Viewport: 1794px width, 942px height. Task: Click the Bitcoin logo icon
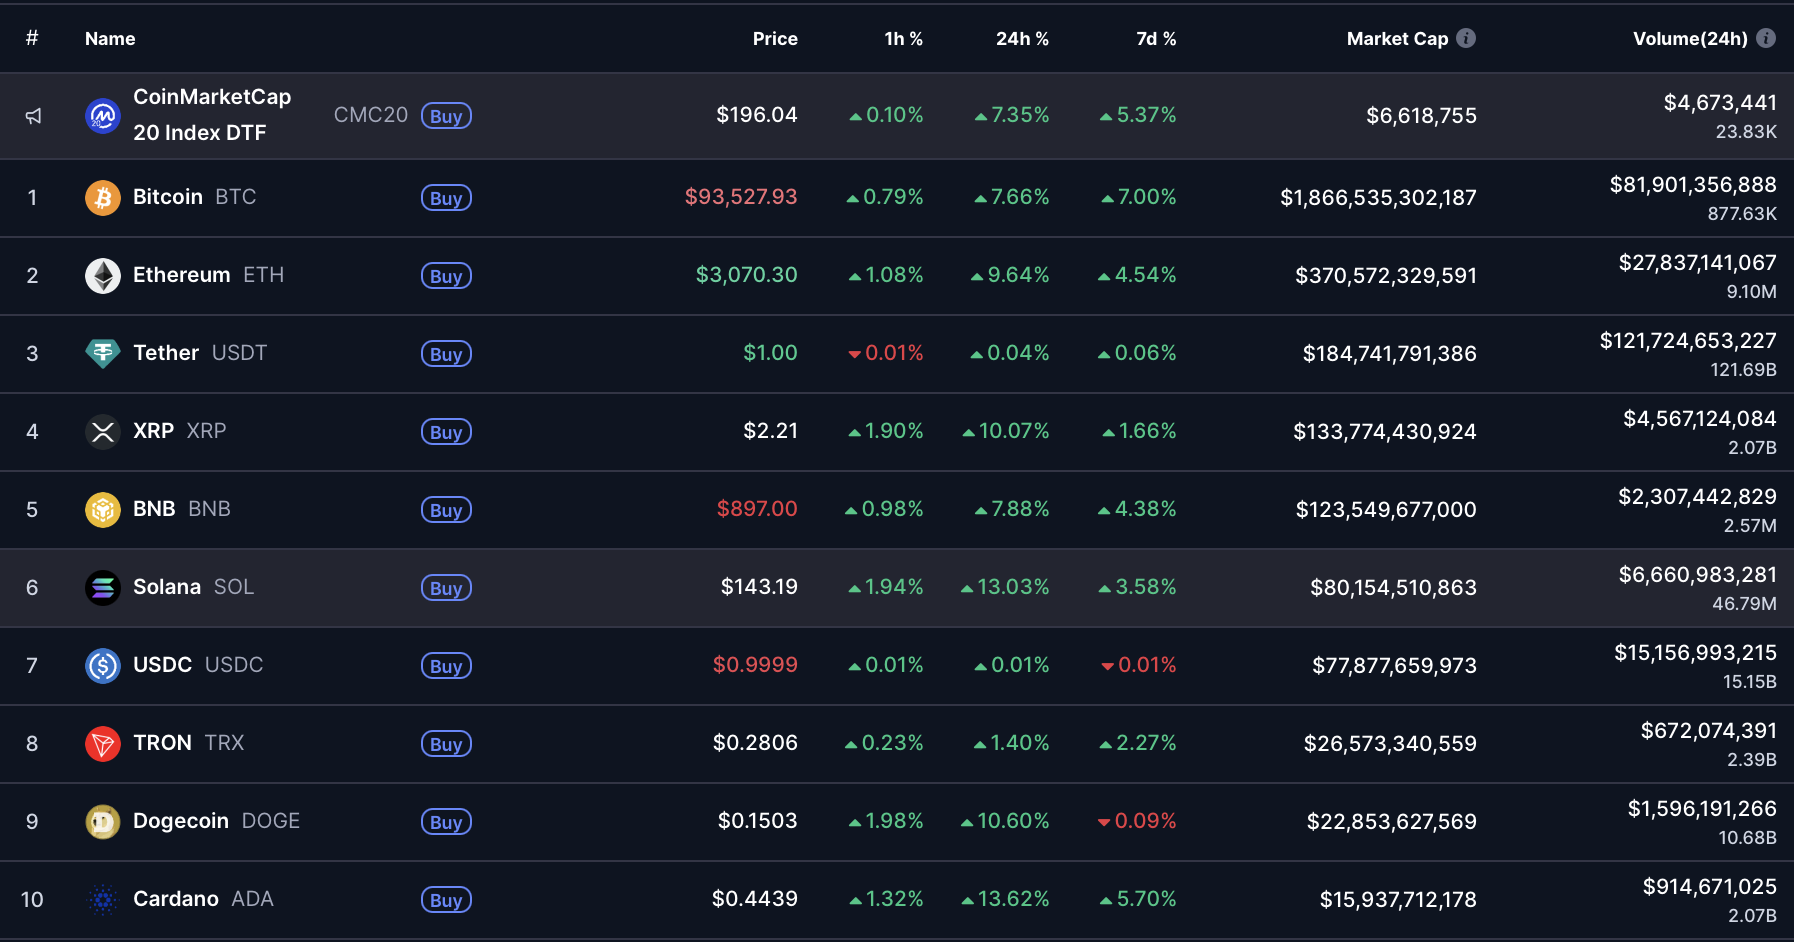tap(102, 198)
